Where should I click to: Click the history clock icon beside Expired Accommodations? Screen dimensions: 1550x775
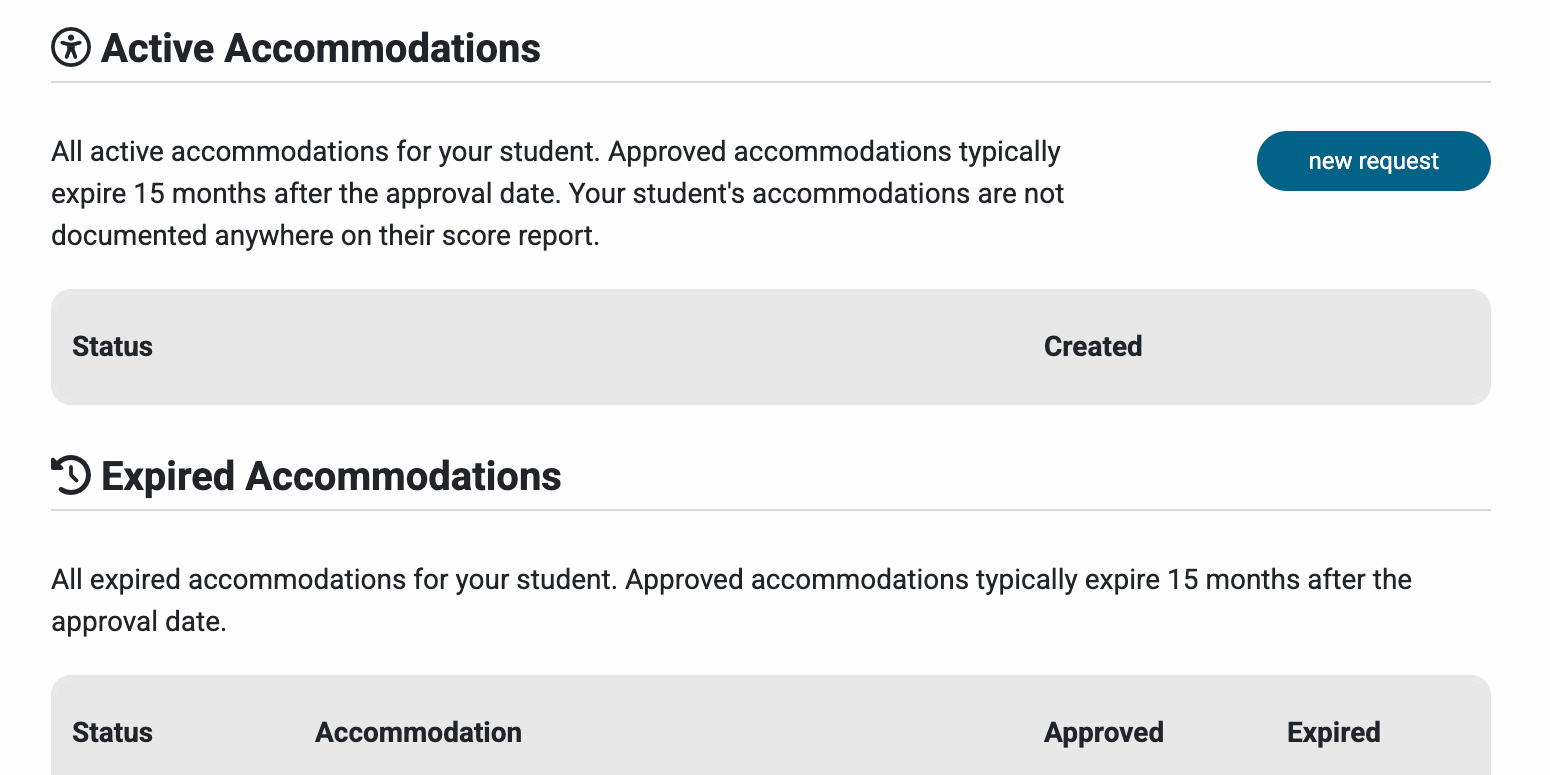(x=71, y=475)
